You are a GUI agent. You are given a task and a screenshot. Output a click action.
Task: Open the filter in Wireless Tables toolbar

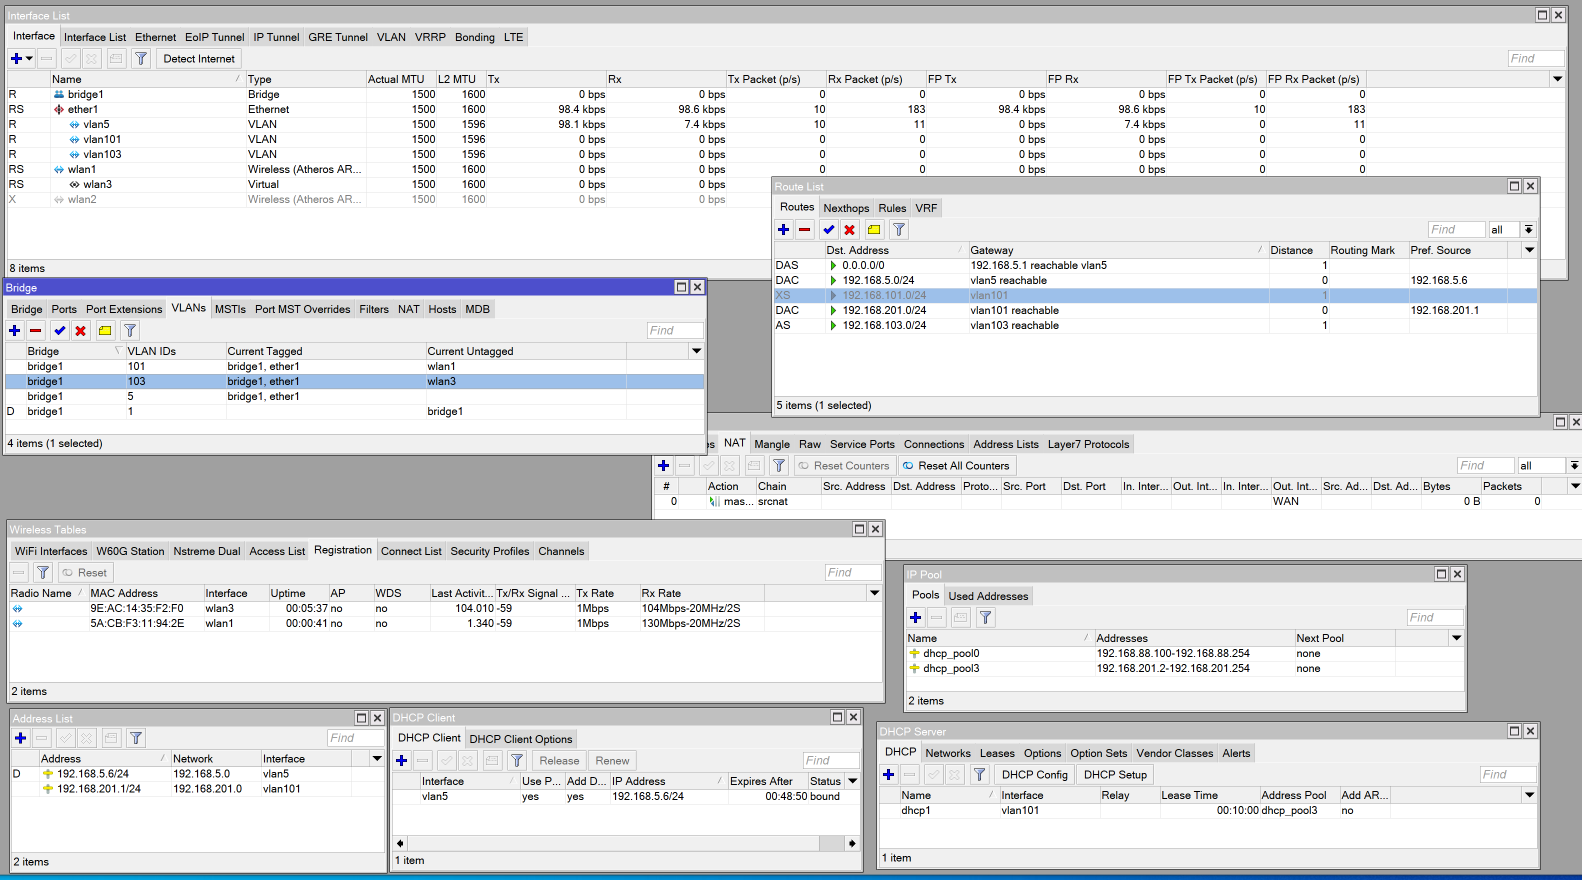(43, 573)
